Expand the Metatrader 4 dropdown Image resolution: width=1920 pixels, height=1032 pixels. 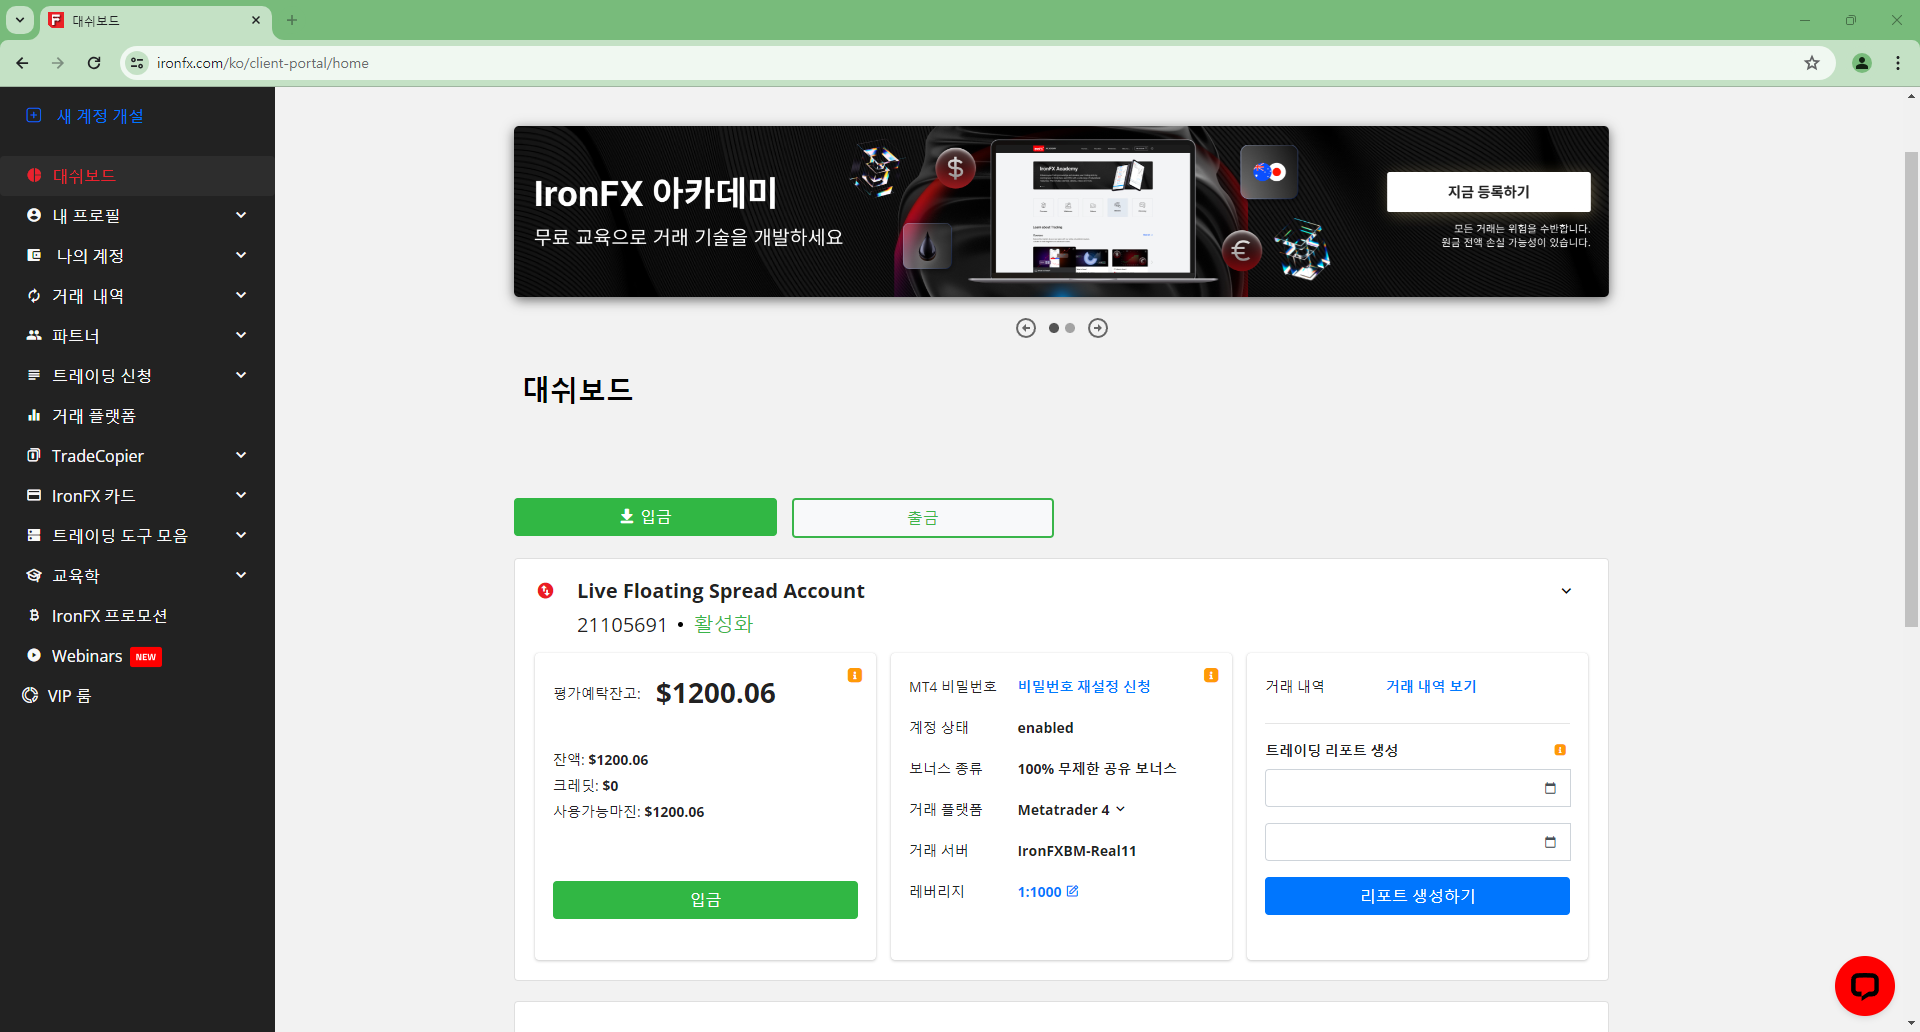pos(1121,809)
